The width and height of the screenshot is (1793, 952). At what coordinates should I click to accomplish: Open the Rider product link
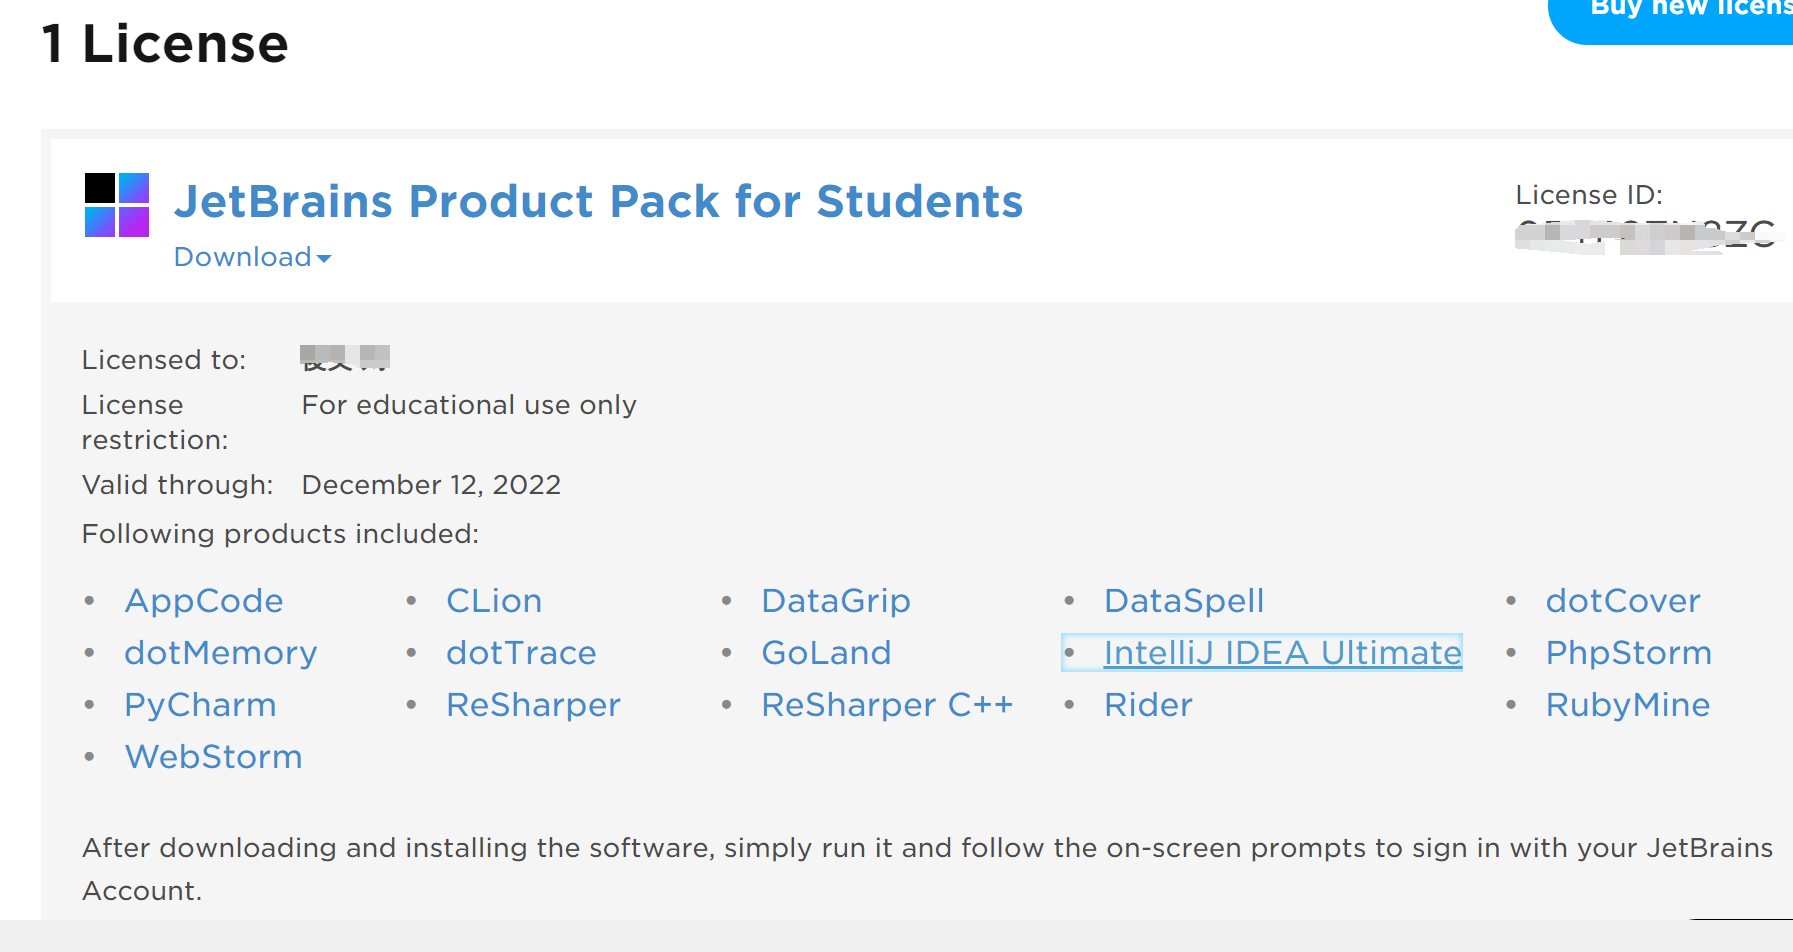click(1148, 705)
